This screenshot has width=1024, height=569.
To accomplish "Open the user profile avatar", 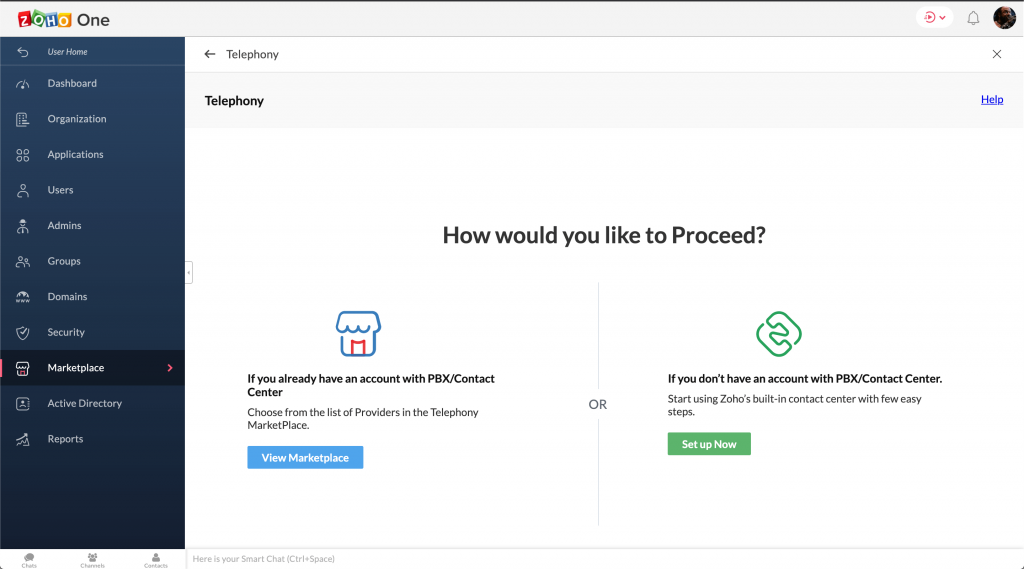I will click(1004, 18).
